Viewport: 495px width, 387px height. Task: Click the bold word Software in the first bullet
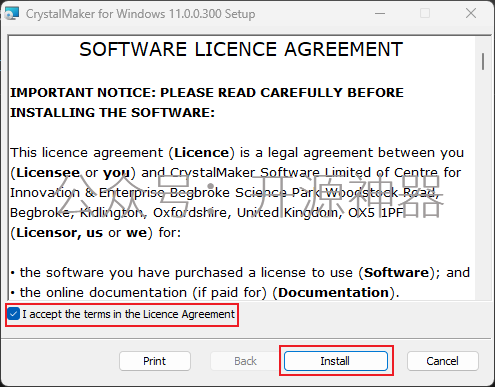tap(396, 273)
